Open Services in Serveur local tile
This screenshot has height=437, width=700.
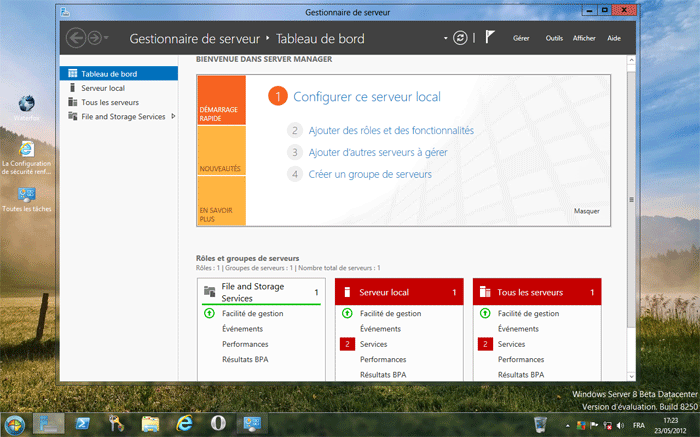tap(374, 344)
